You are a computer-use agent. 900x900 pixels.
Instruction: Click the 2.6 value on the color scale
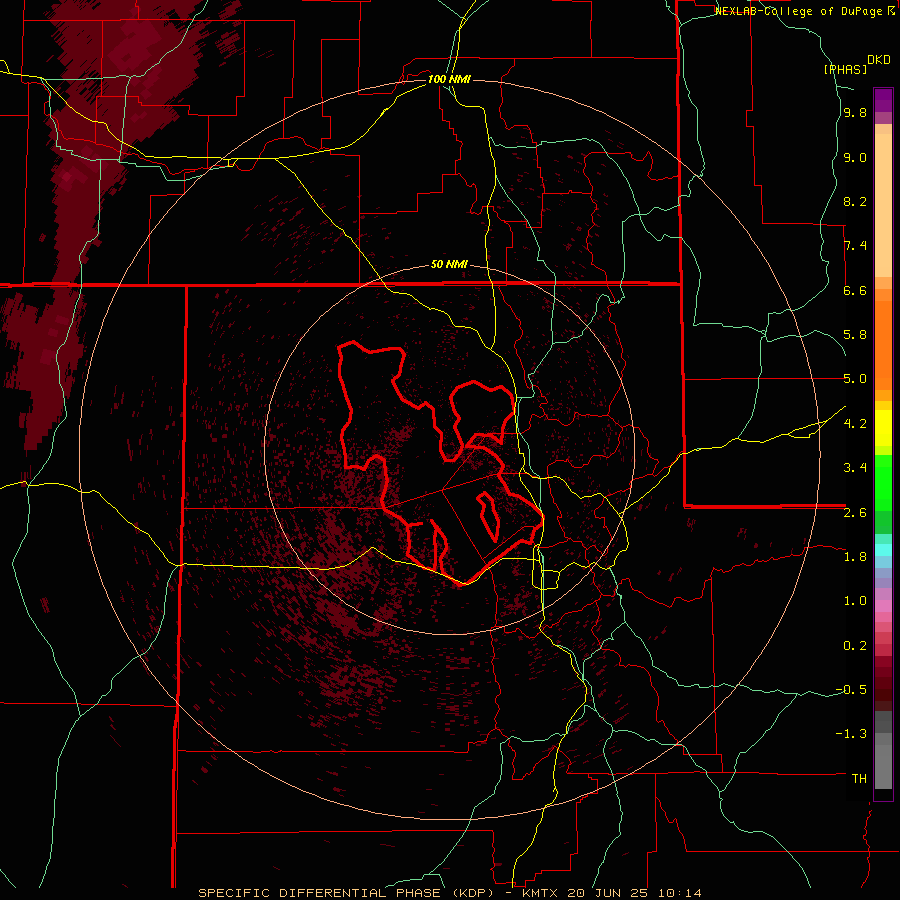tap(855, 513)
